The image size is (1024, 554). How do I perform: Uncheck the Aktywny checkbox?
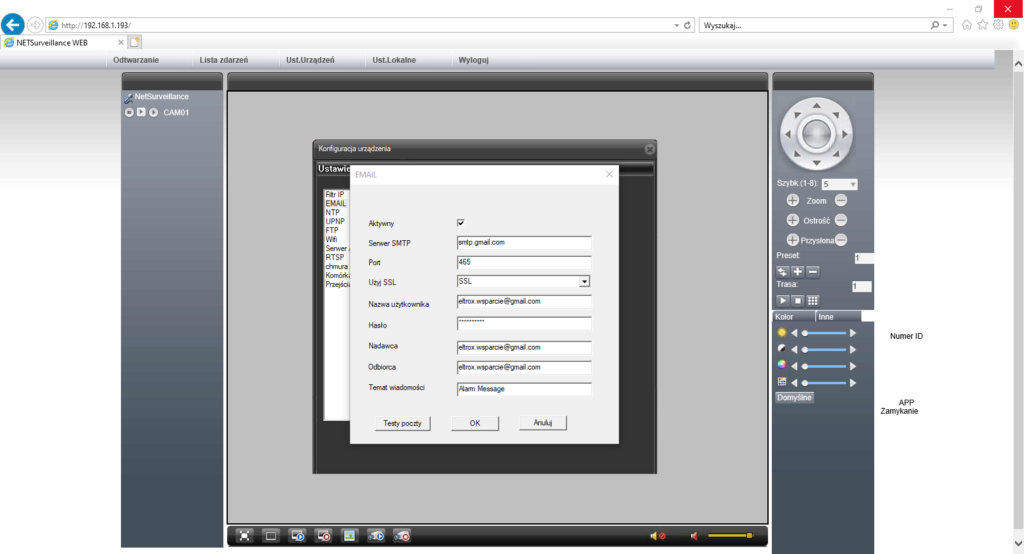pyautogui.click(x=461, y=223)
